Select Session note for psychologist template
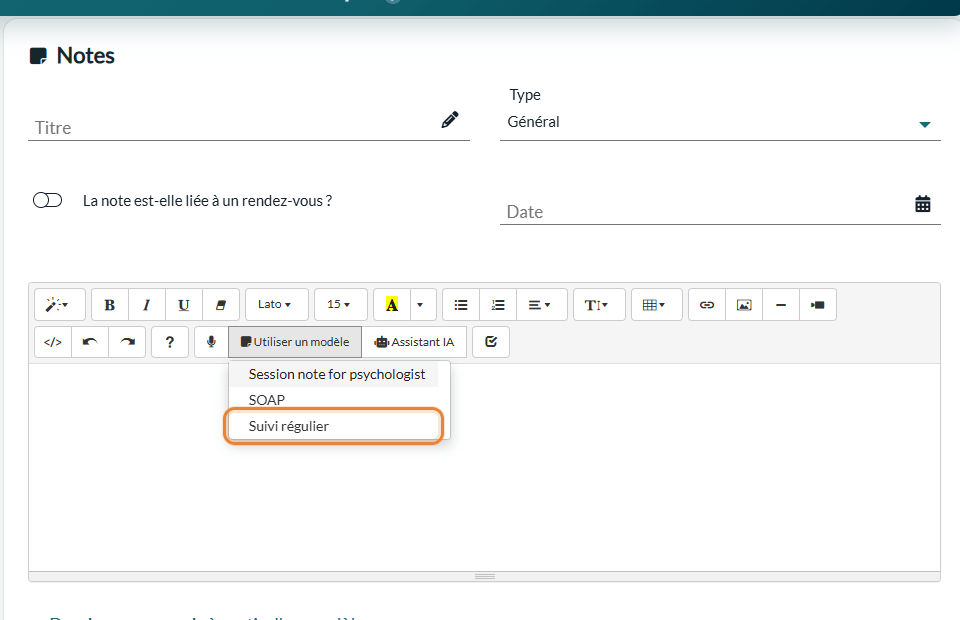 coord(334,375)
